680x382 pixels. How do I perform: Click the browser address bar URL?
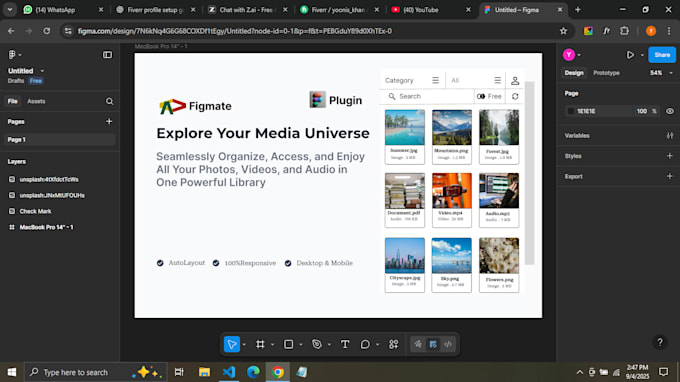click(235, 31)
